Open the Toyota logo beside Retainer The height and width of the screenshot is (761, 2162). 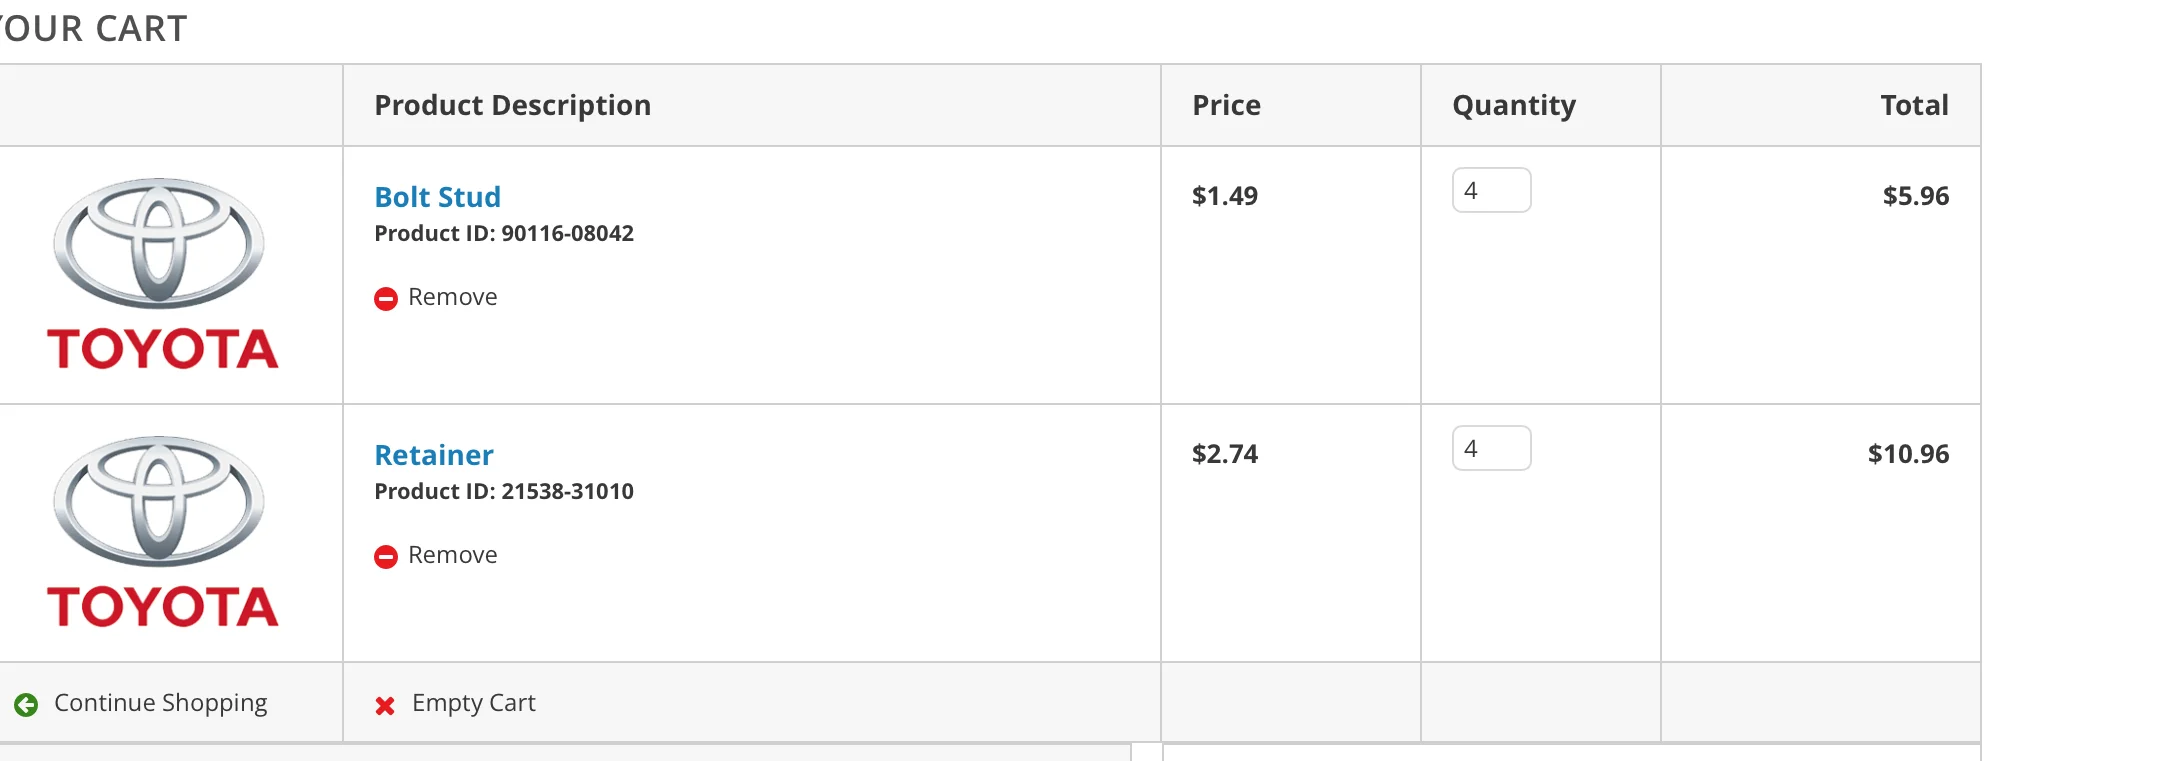coord(162,532)
